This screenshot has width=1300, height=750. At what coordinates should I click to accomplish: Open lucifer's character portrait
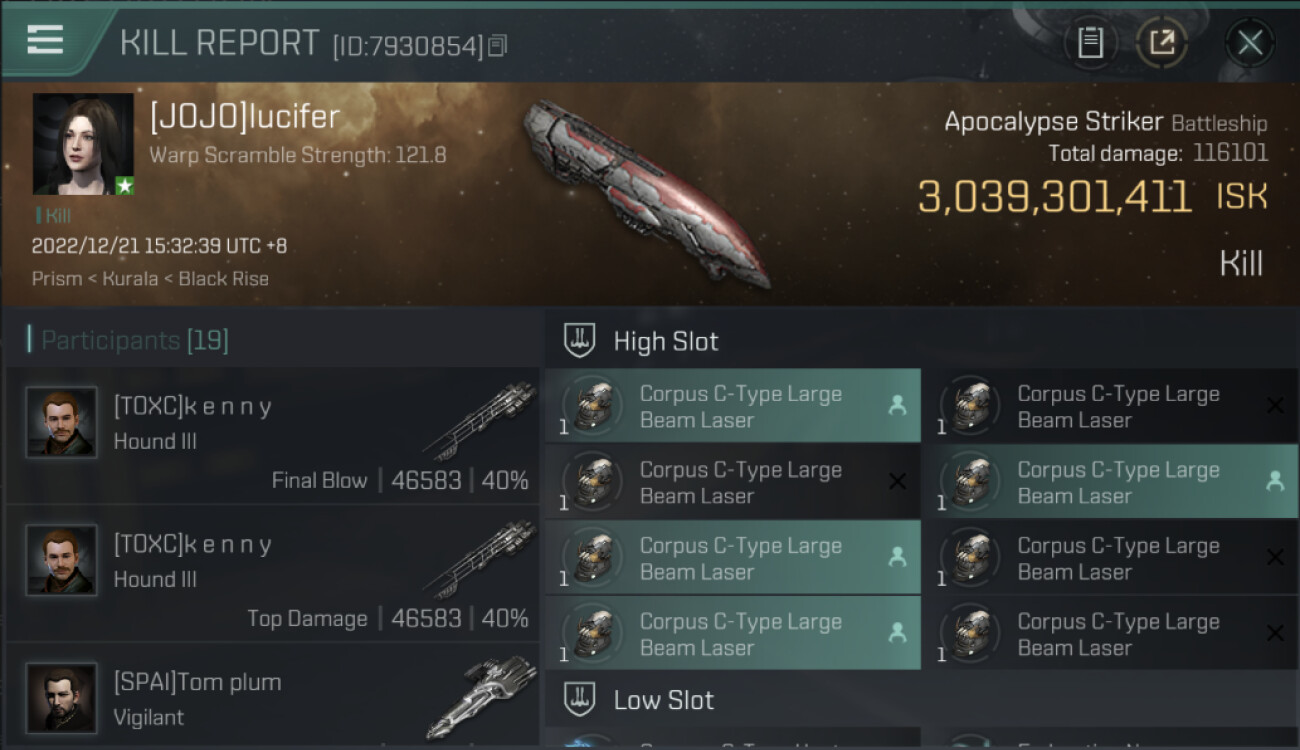point(83,144)
